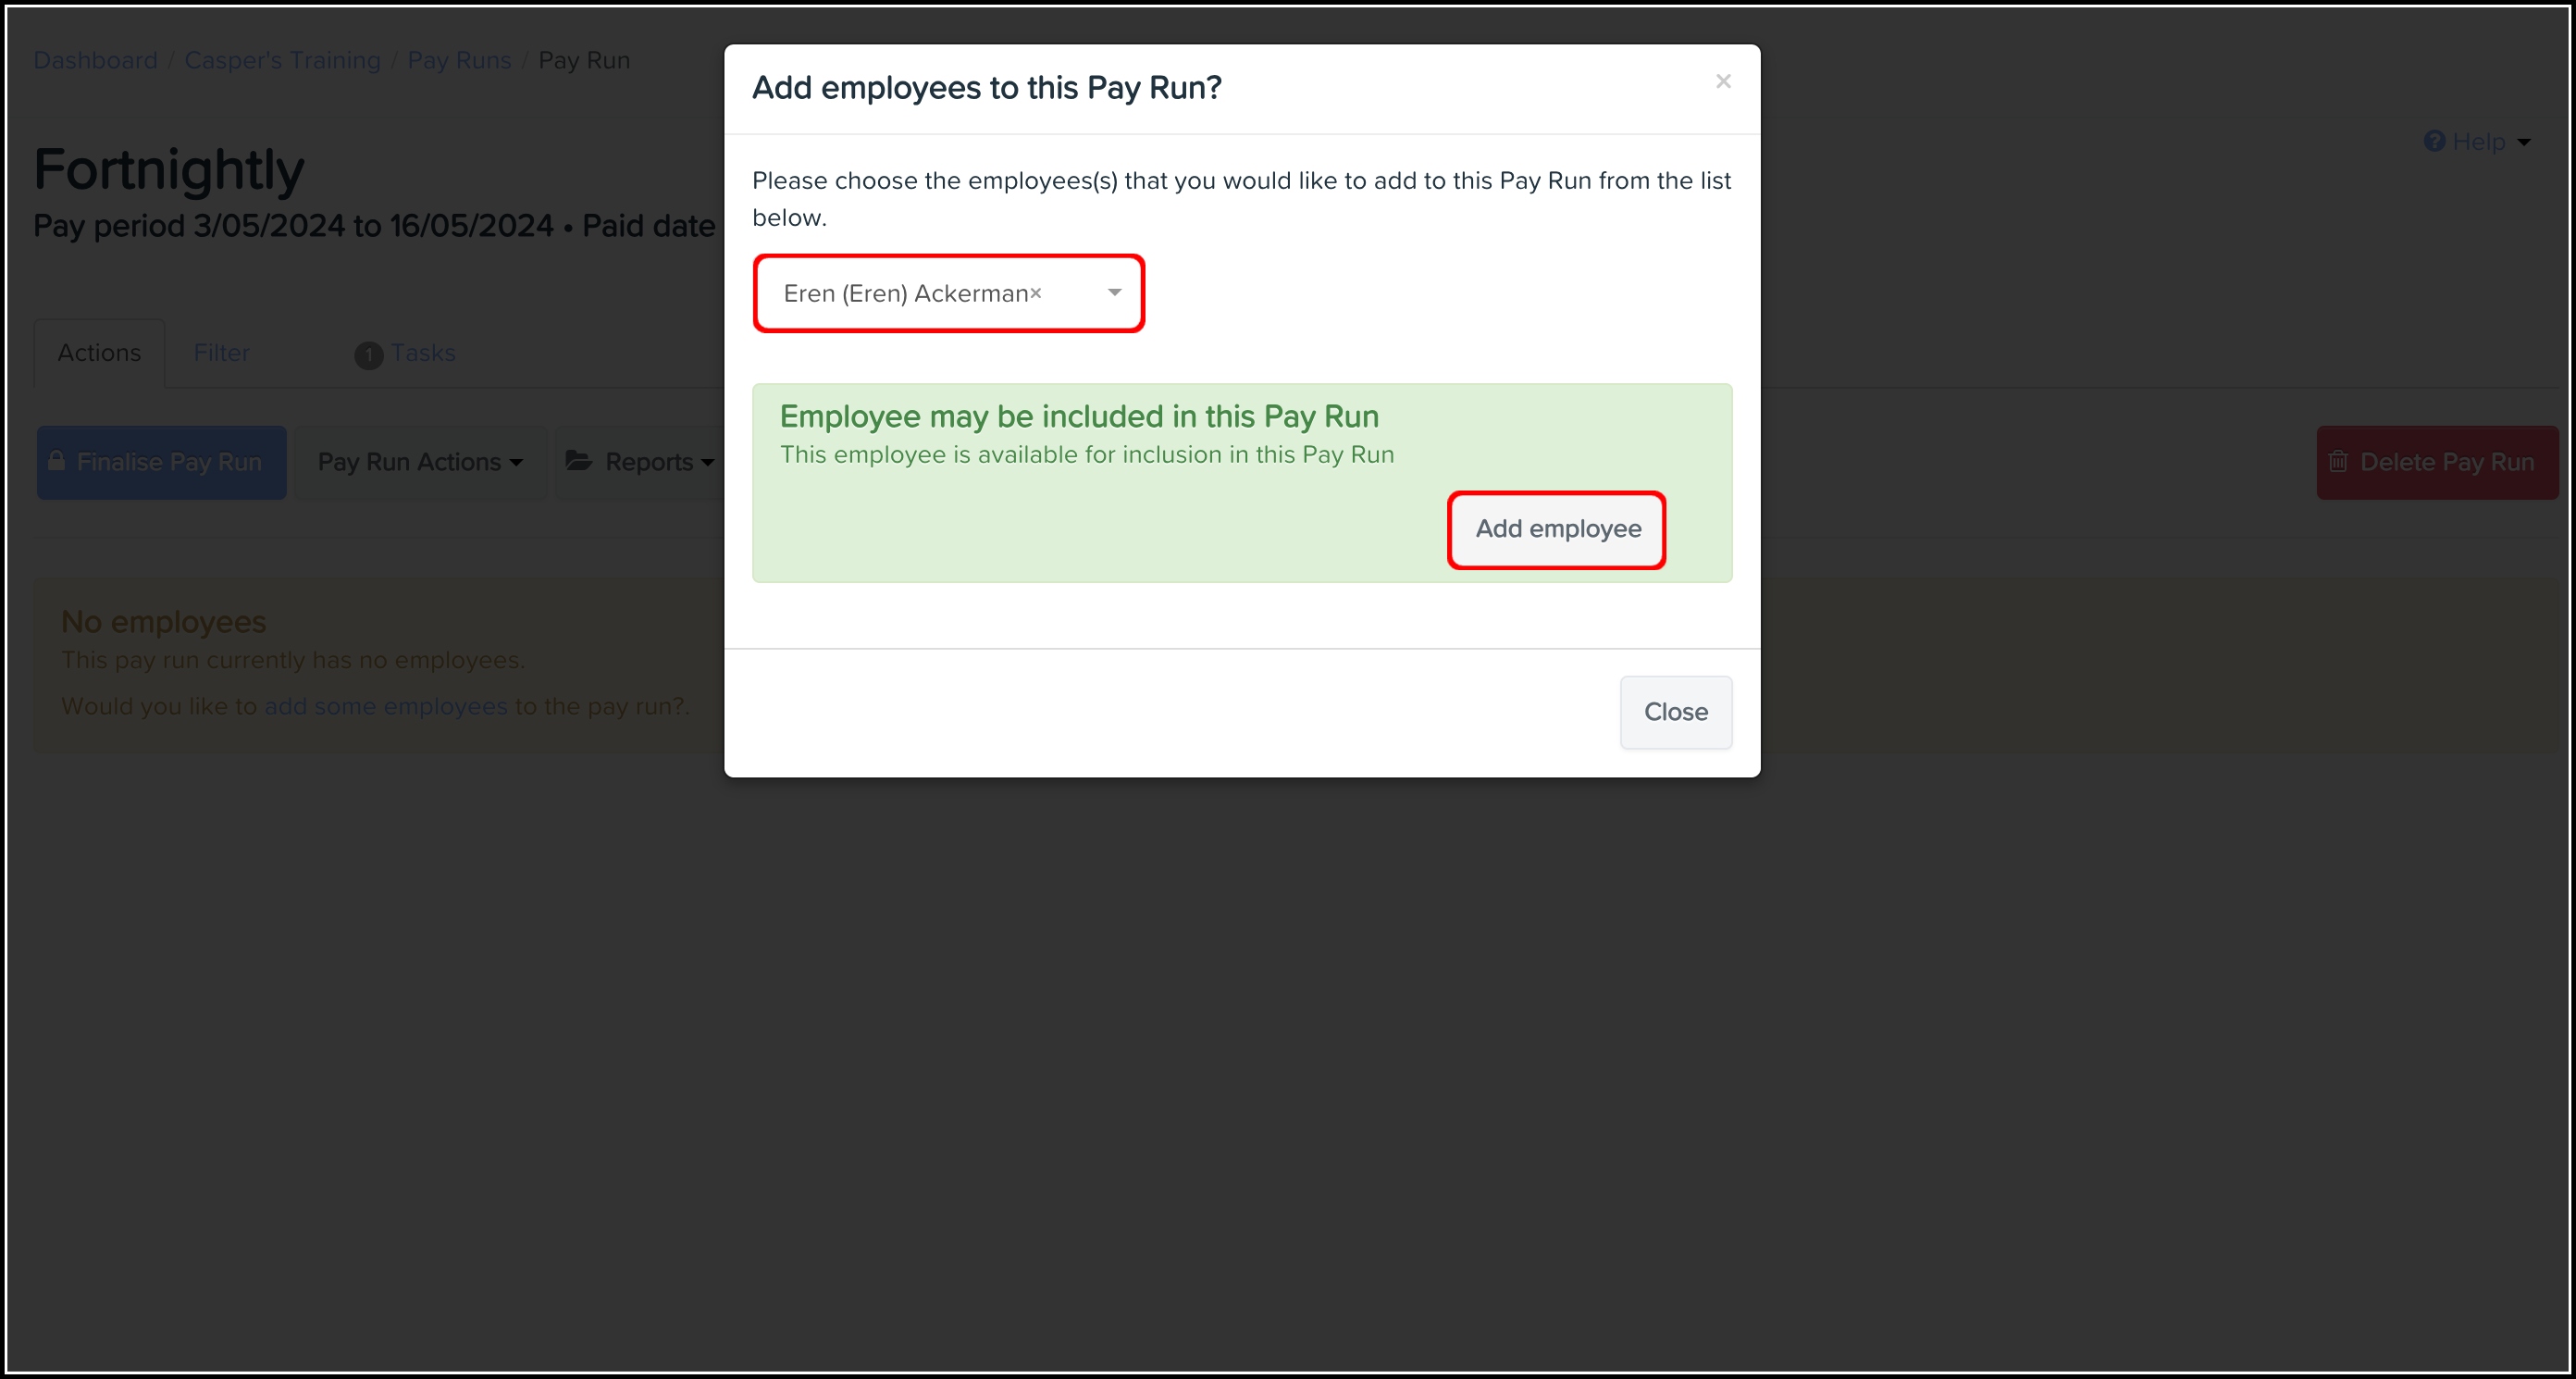Switch to the Tasks tab
2576x1379 pixels.
422,353
